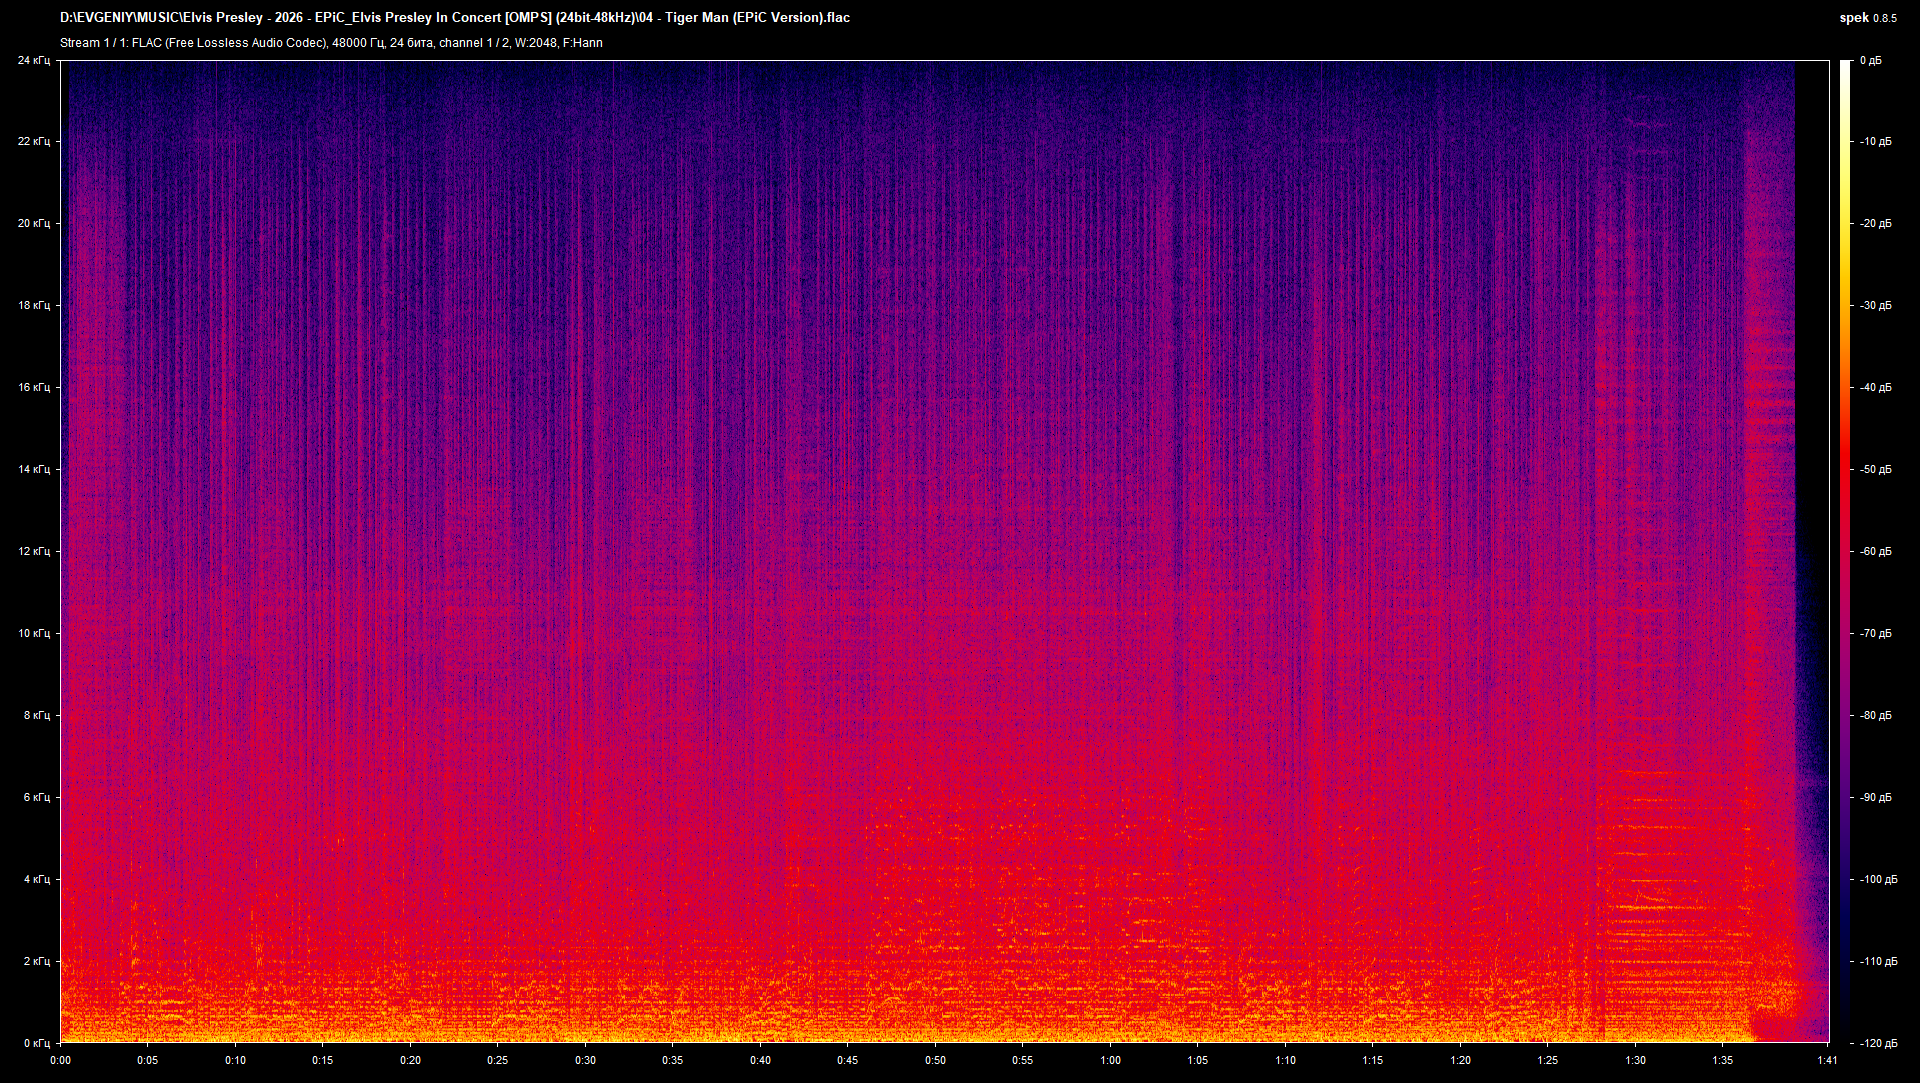The height and width of the screenshot is (1083, 1920).
Task: Click the 0:20 time axis label
Action: 410,1061
